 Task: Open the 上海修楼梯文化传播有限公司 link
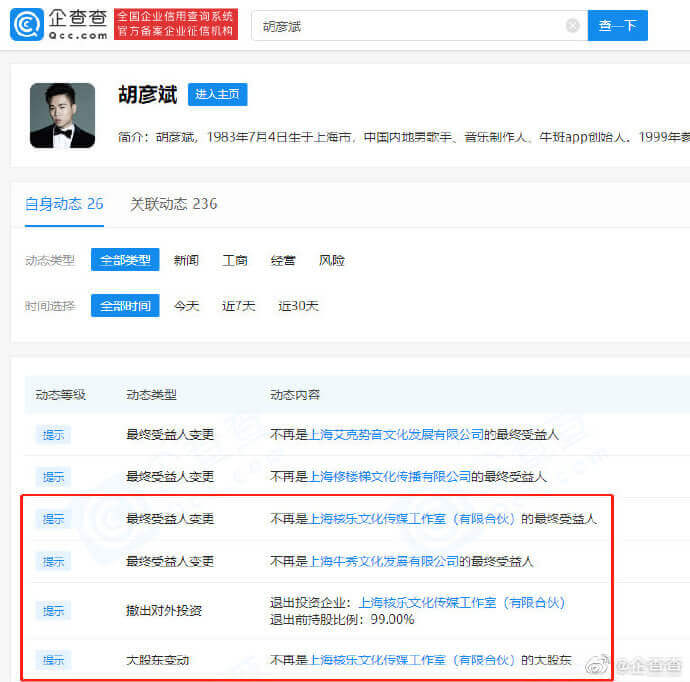(390, 477)
